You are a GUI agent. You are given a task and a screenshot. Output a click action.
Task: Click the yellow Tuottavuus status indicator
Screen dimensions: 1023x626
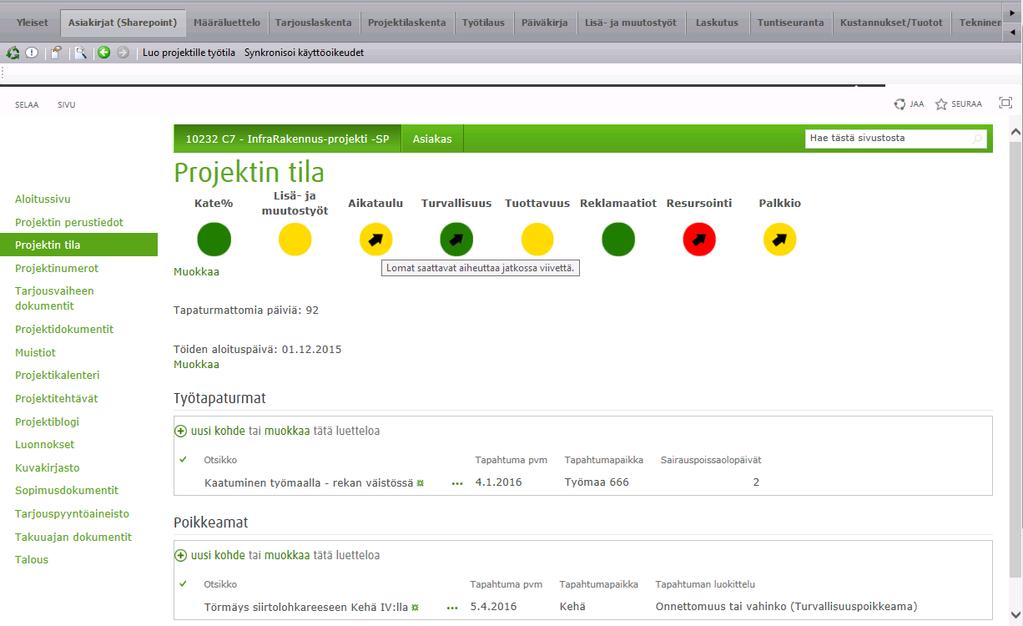coord(538,240)
